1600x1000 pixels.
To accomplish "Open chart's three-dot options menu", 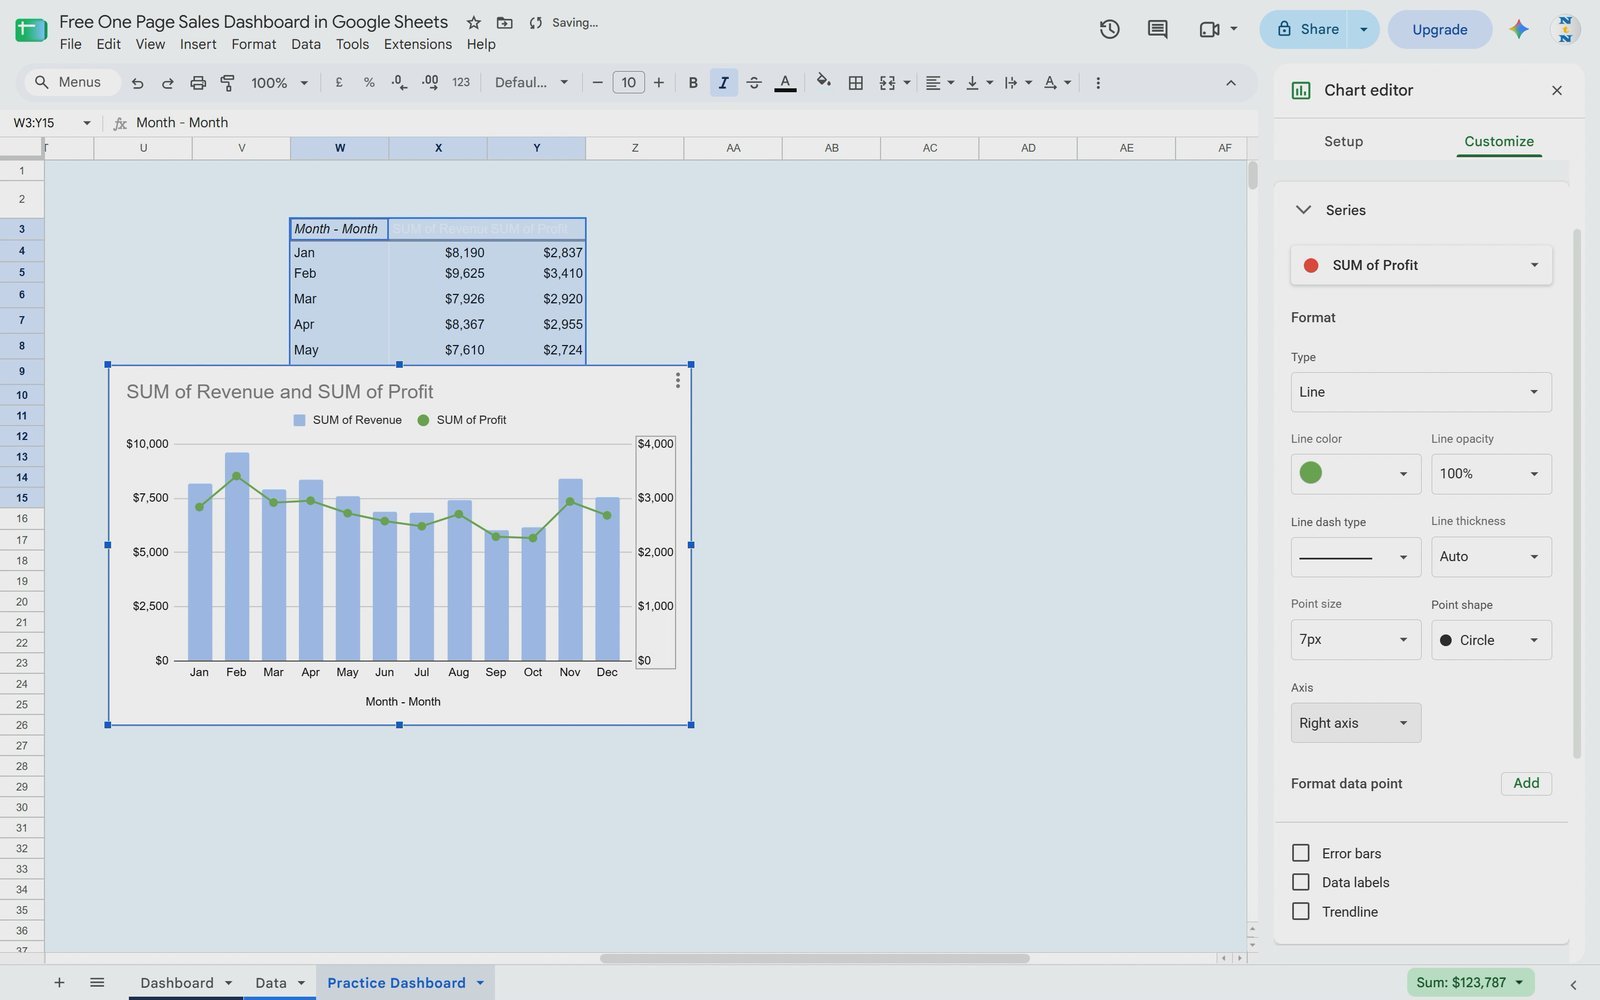I will [677, 380].
